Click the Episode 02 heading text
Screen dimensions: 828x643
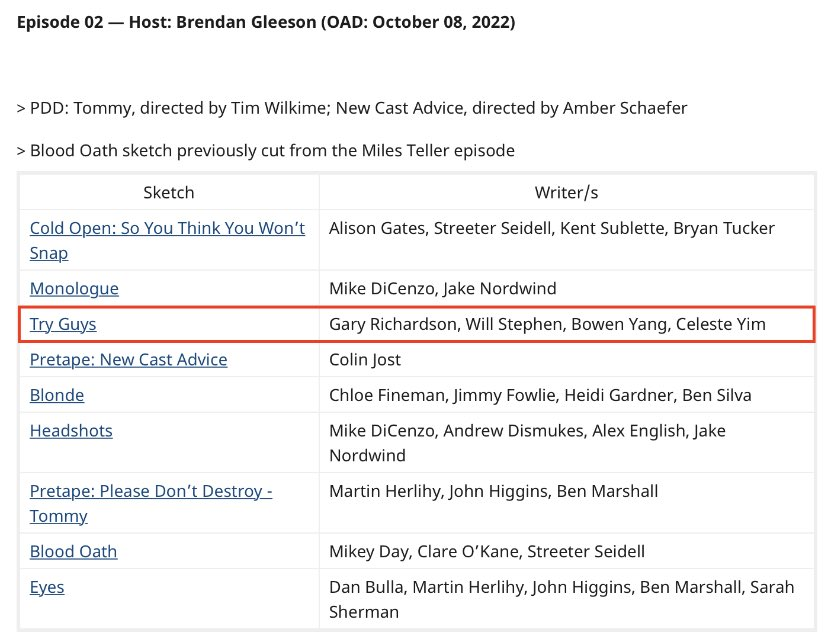266,22
